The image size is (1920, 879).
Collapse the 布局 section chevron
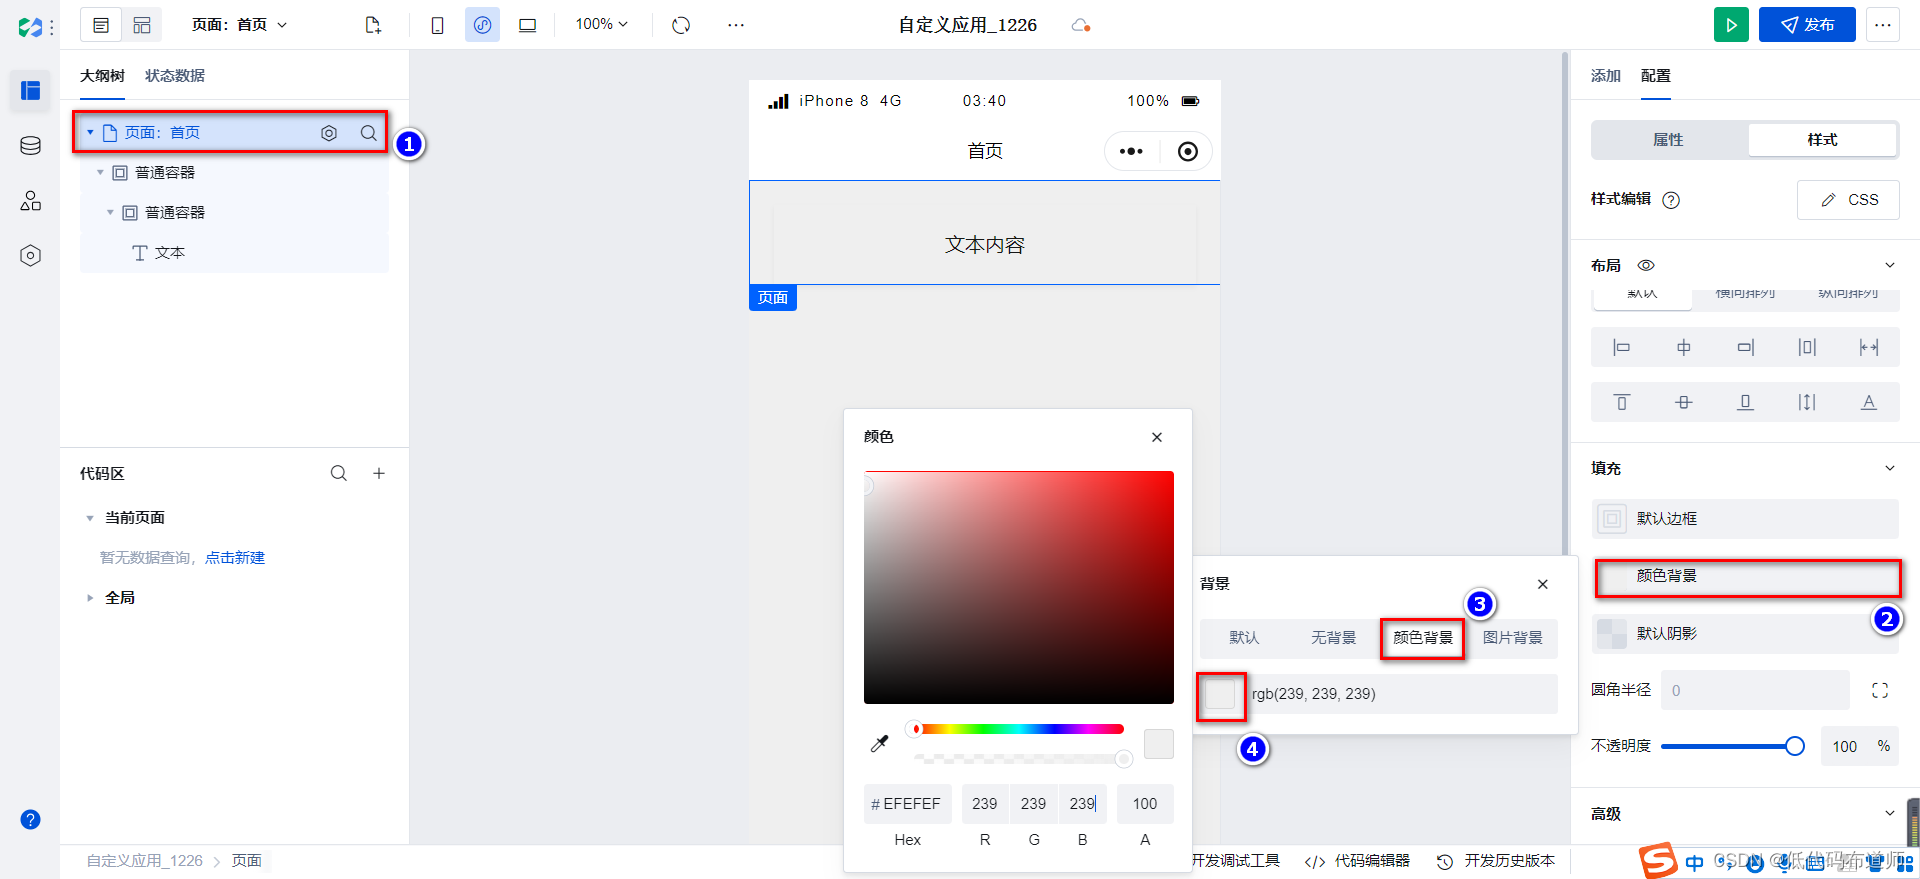[1890, 265]
